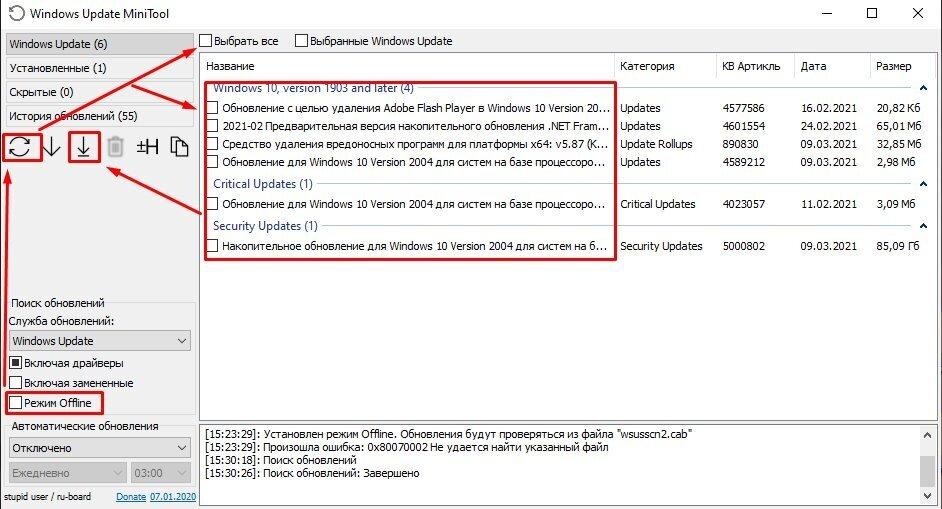The width and height of the screenshot is (942, 509).
Task: Tick the Выбрать все checkbox
Action: 206,41
